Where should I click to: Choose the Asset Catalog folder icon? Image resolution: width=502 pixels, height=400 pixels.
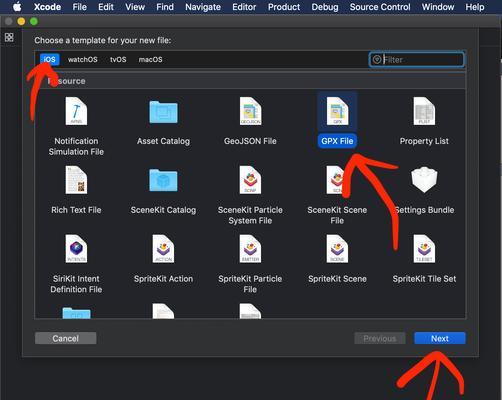click(x=163, y=112)
